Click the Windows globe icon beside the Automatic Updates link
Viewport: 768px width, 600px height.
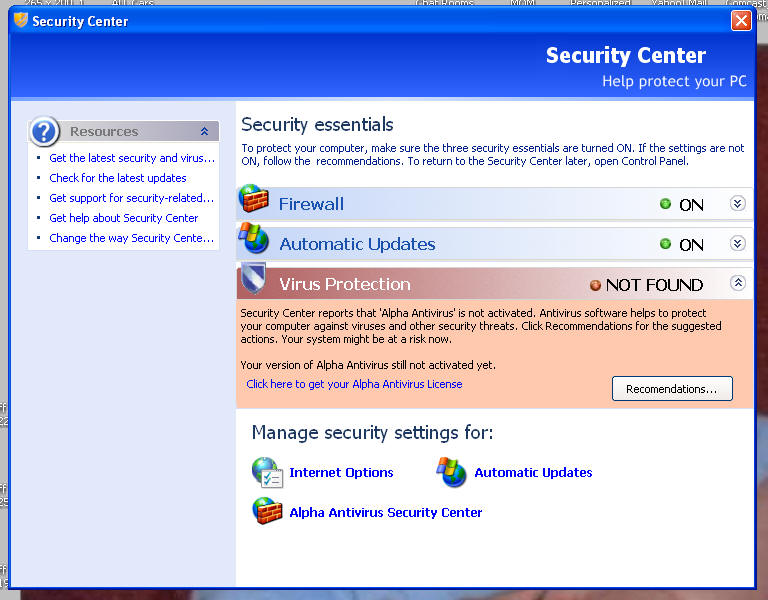(451, 472)
